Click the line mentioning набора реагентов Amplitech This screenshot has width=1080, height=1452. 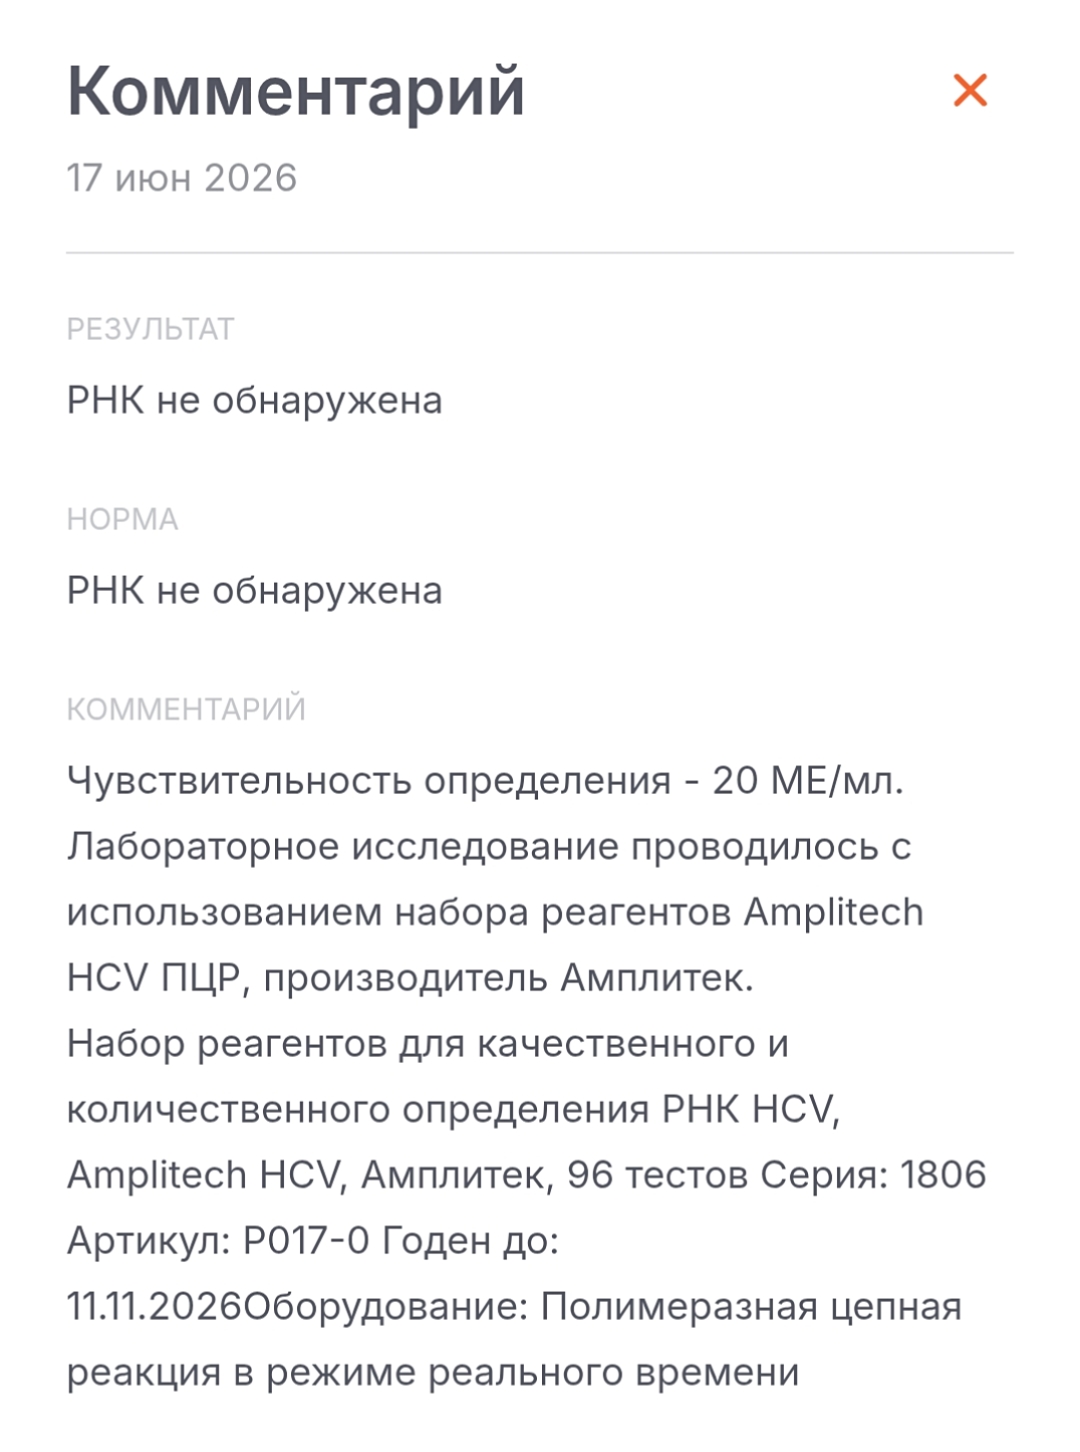(x=495, y=913)
